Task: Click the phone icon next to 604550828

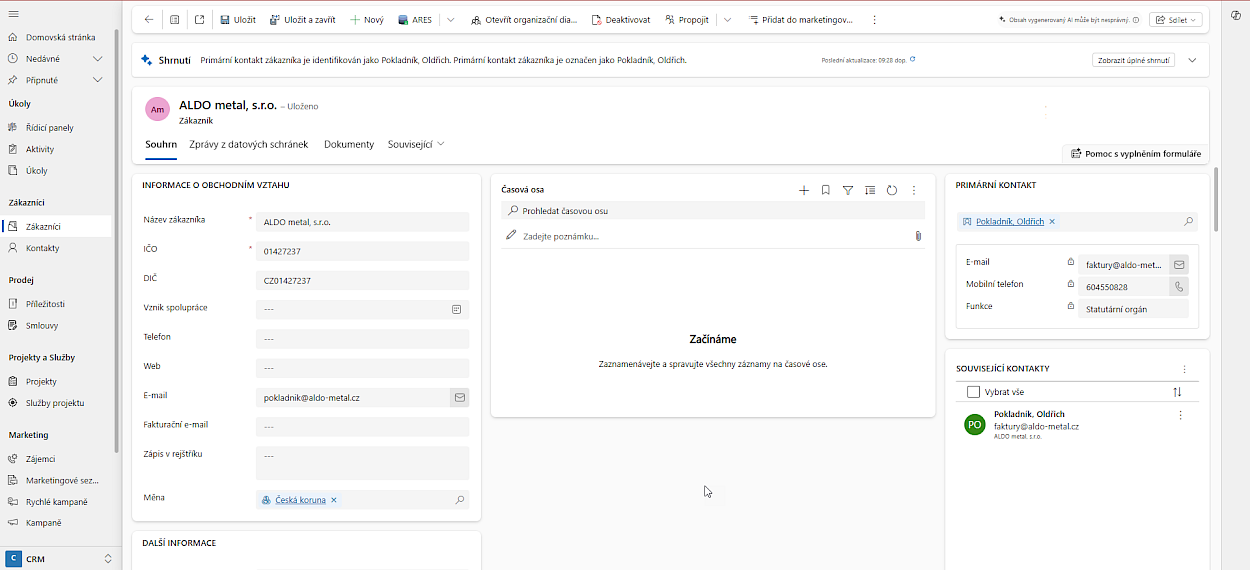Action: point(1179,287)
